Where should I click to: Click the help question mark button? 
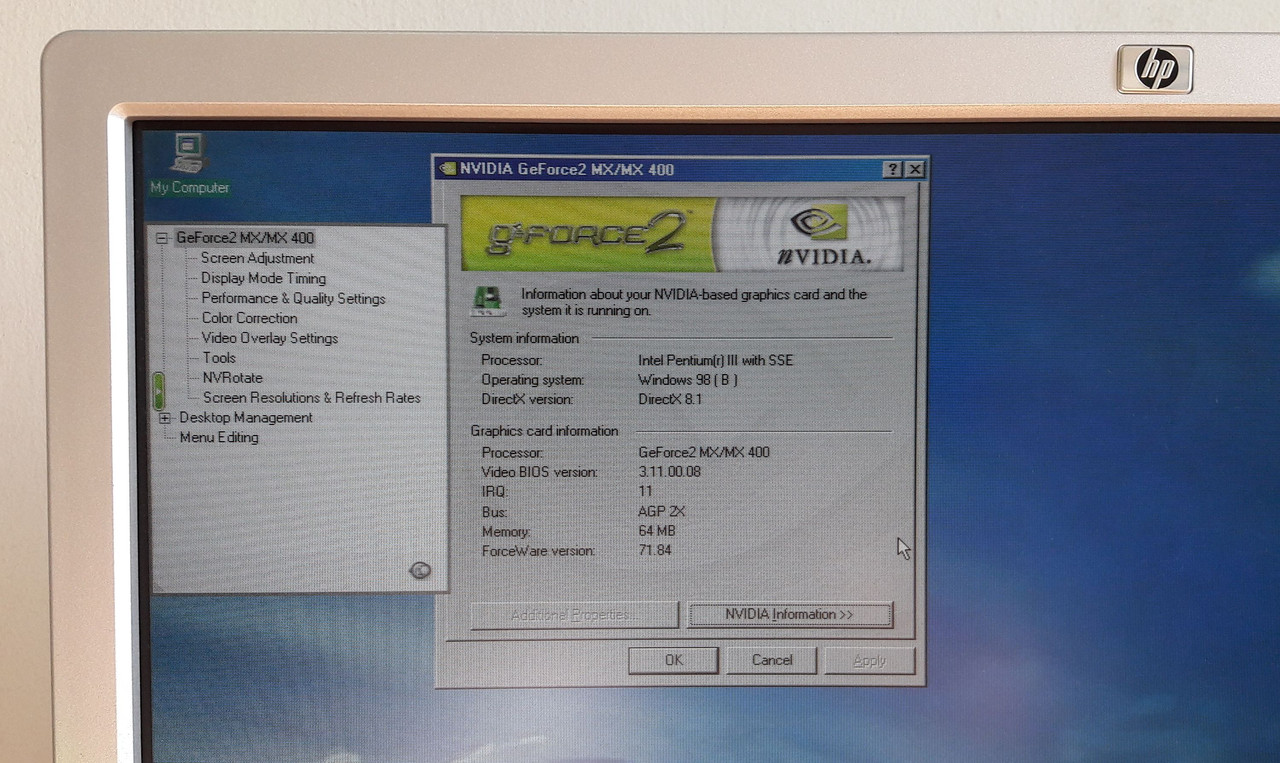point(893,170)
